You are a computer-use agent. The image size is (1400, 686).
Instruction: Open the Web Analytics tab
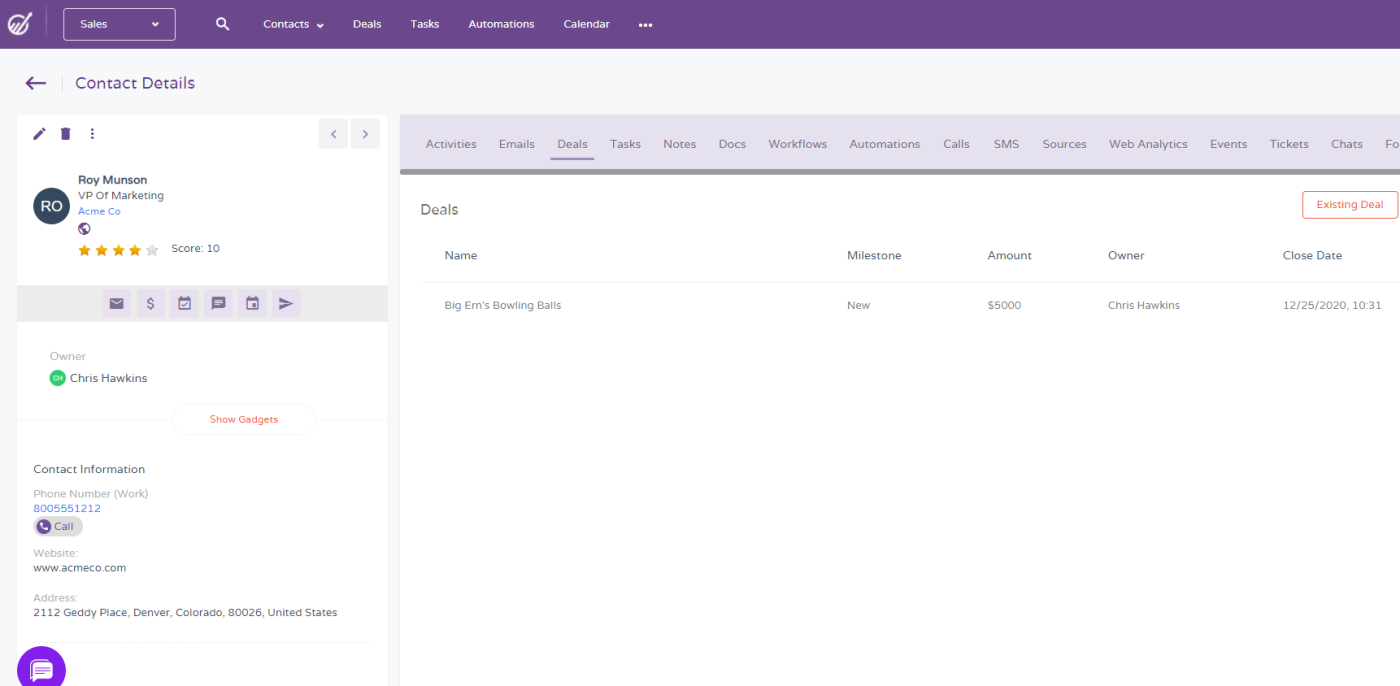pyautogui.click(x=1147, y=144)
